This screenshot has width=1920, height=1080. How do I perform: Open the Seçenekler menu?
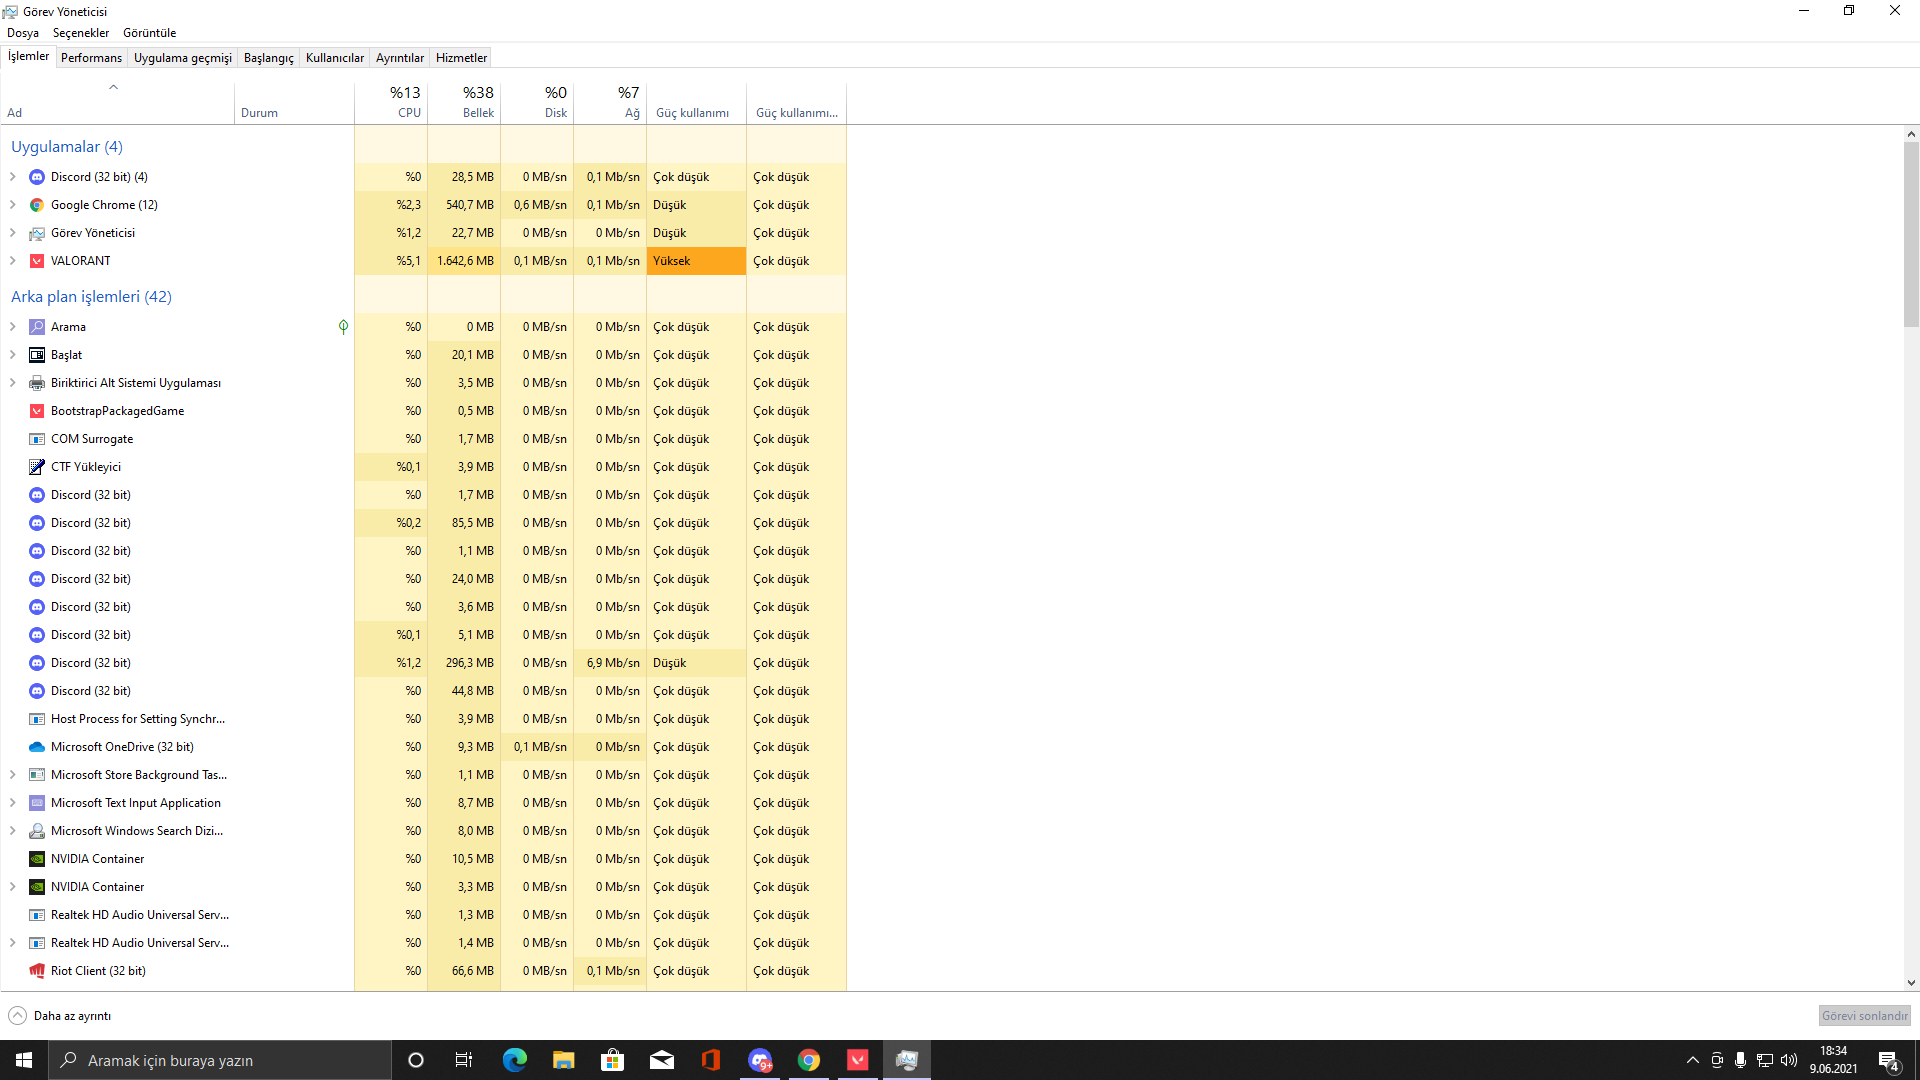tap(81, 33)
